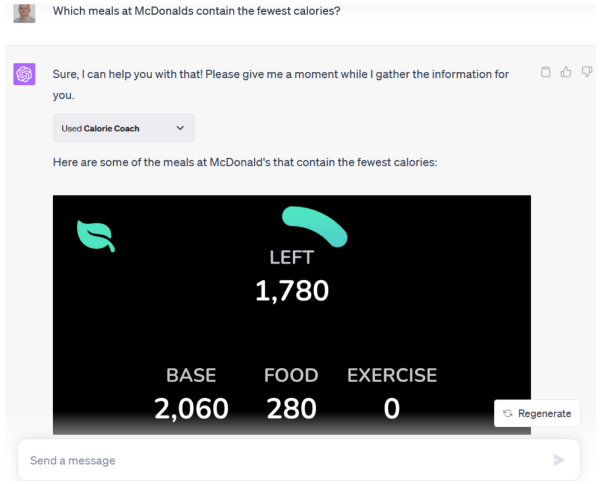
Task: Click the teal calorie progress arc
Action: [x=314, y=225]
